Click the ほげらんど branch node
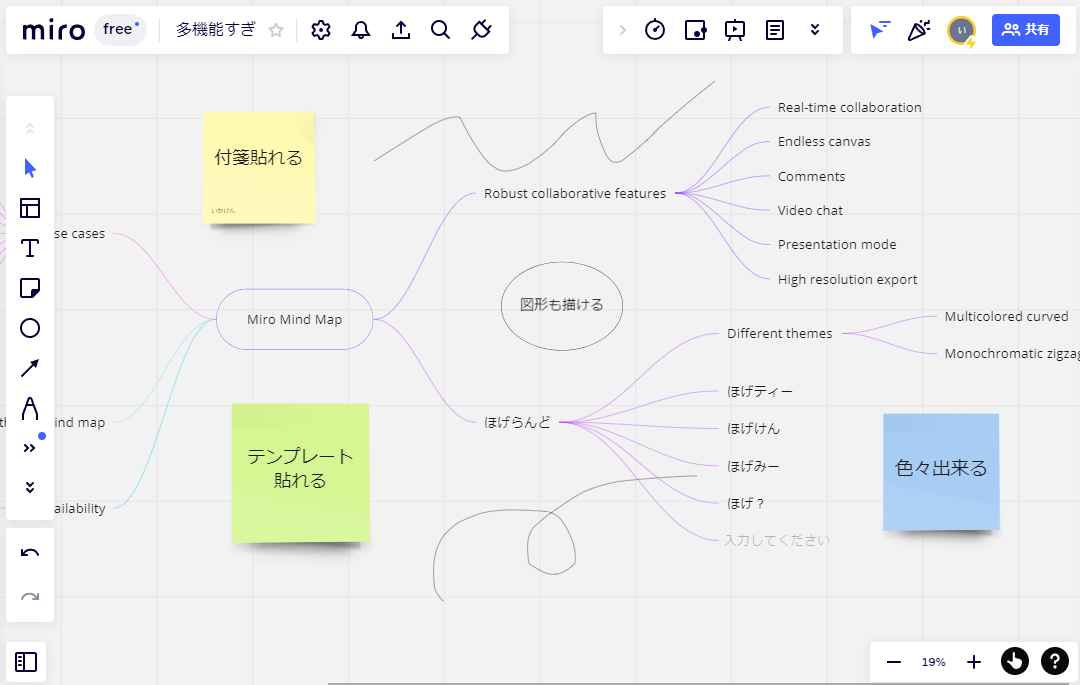 coord(517,422)
